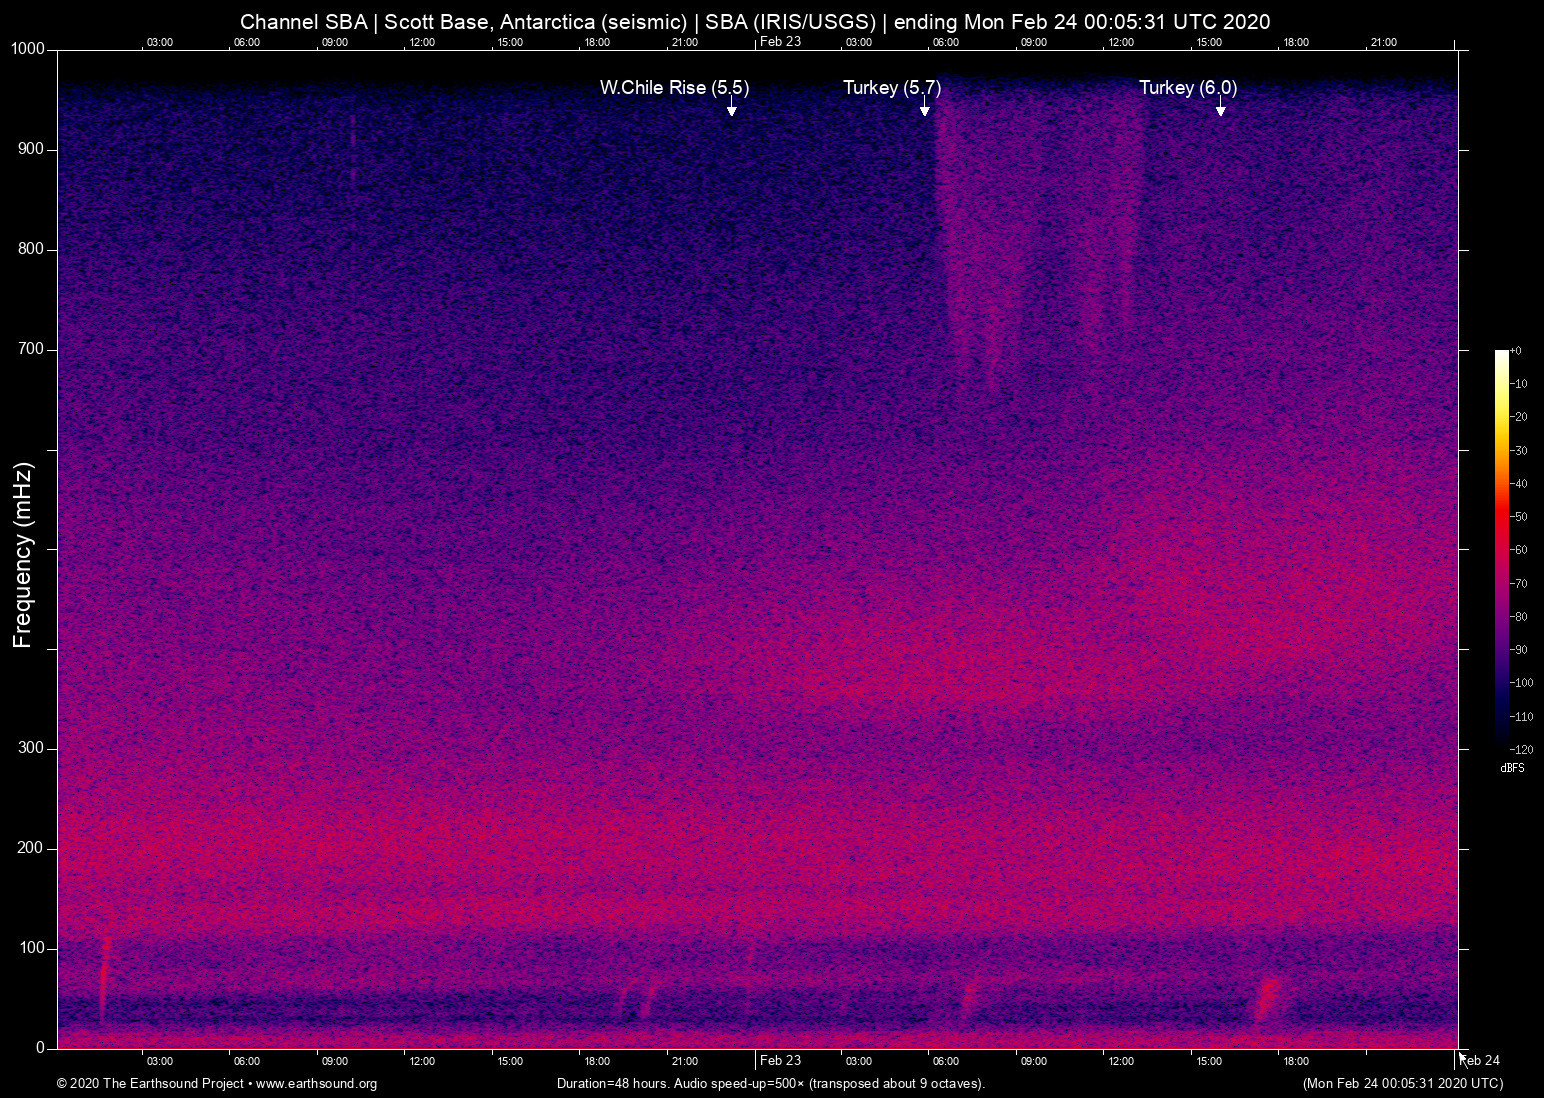The image size is (1544, 1098).
Task: Click the Feb 23 label on top time axis
Action: click(x=780, y=41)
